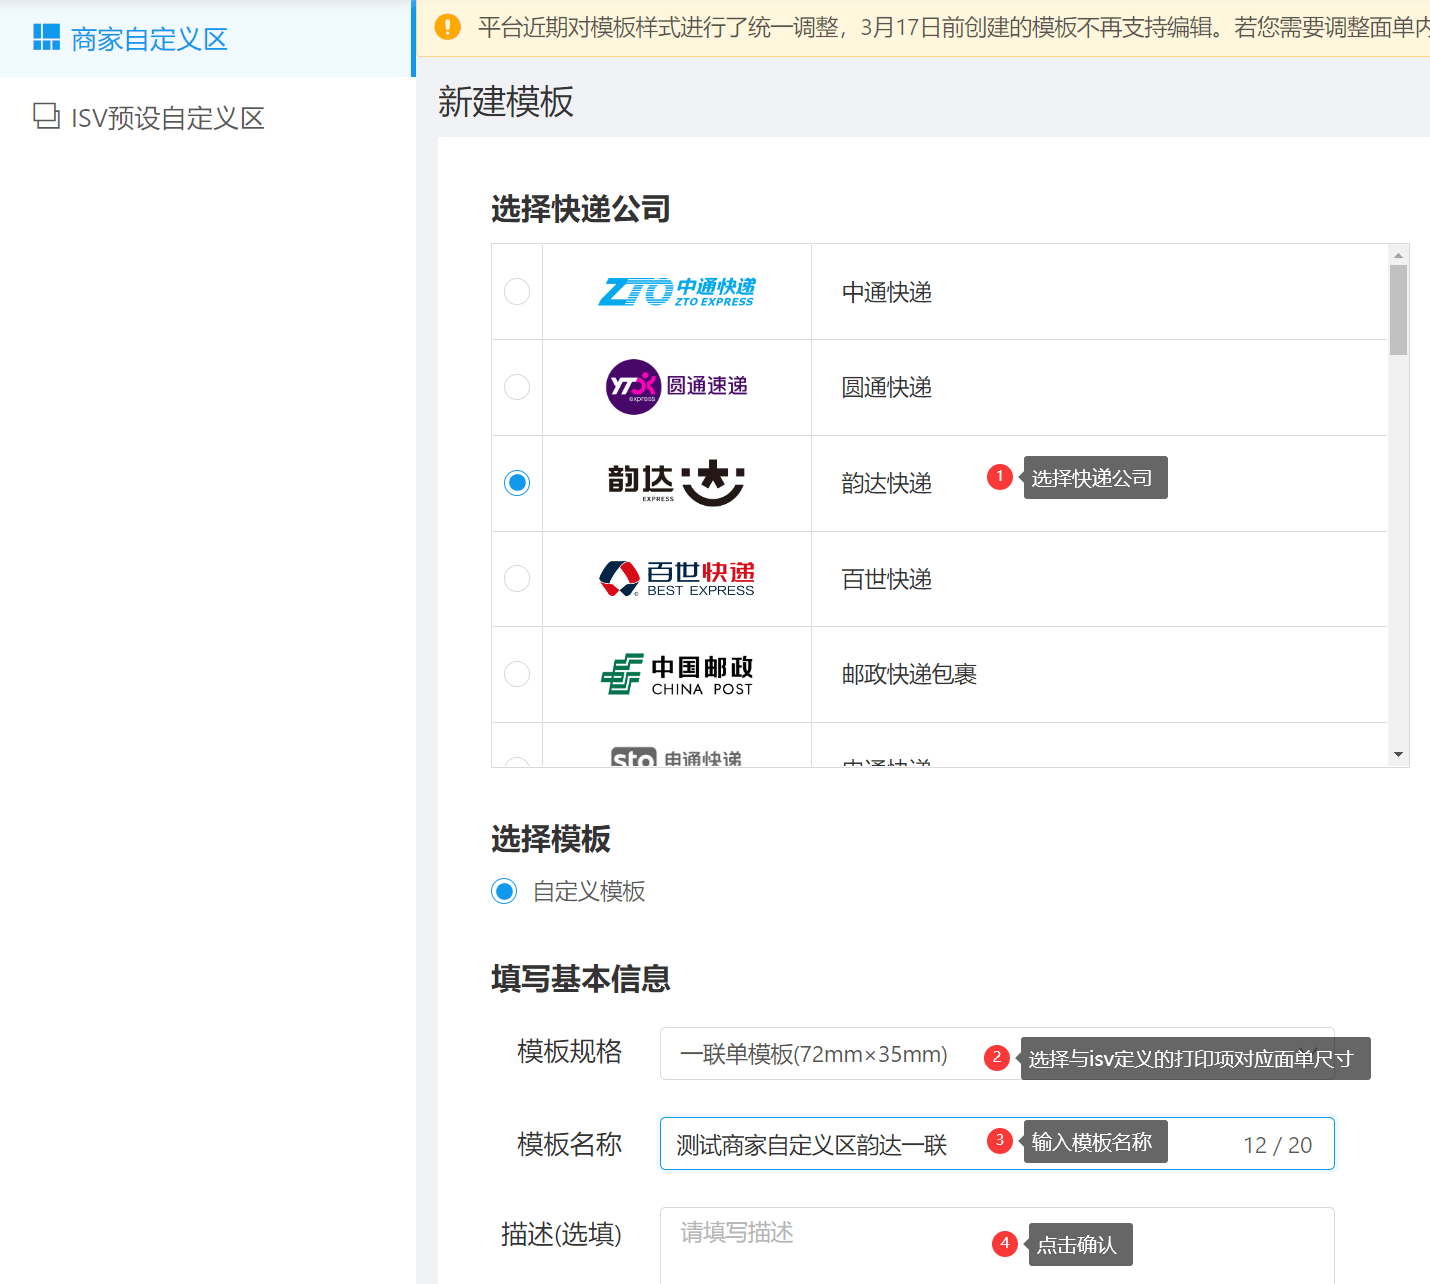Click the 邮政快递包裹 company name
The width and height of the screenshot is (1430, 1284).
(909, 674)
